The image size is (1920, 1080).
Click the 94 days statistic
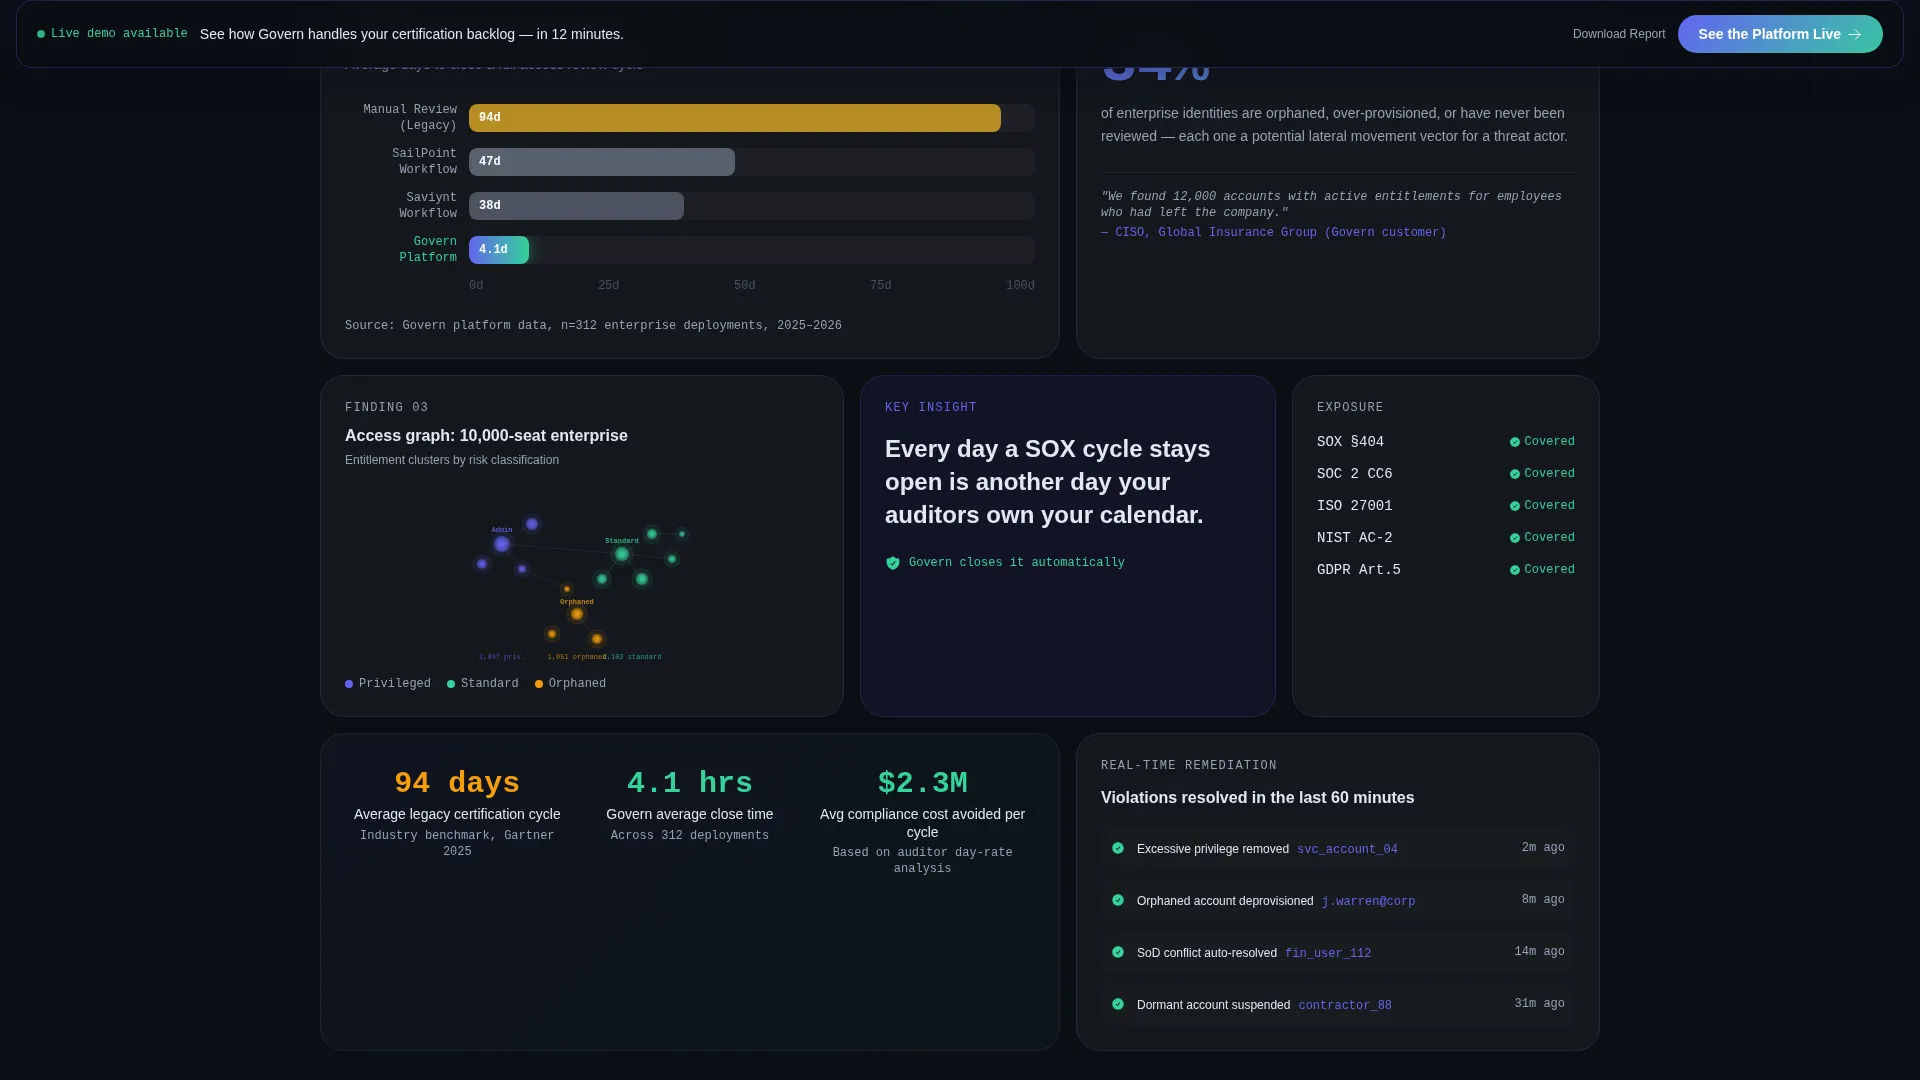tap(457, 783)
